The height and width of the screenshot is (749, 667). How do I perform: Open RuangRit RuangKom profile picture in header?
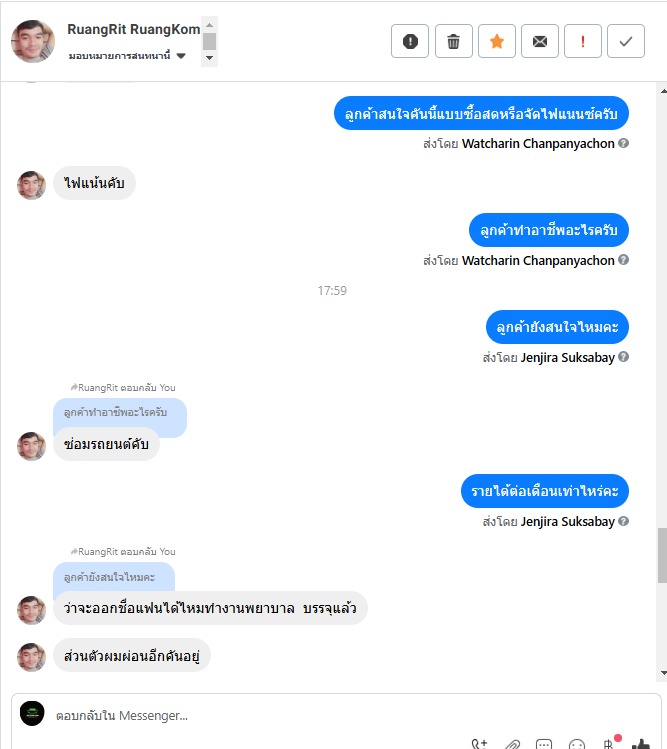32,41
